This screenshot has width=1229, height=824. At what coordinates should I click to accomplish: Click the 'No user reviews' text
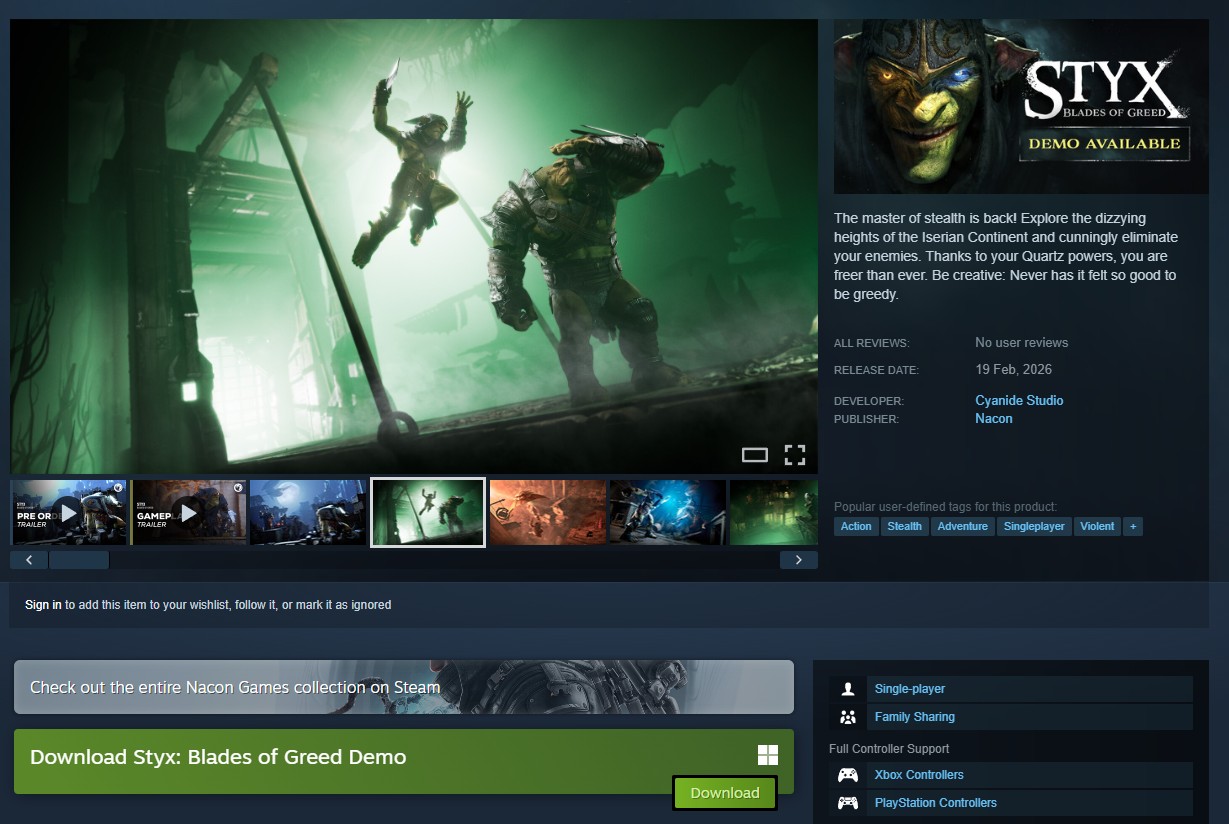(x=1022, y=342)
